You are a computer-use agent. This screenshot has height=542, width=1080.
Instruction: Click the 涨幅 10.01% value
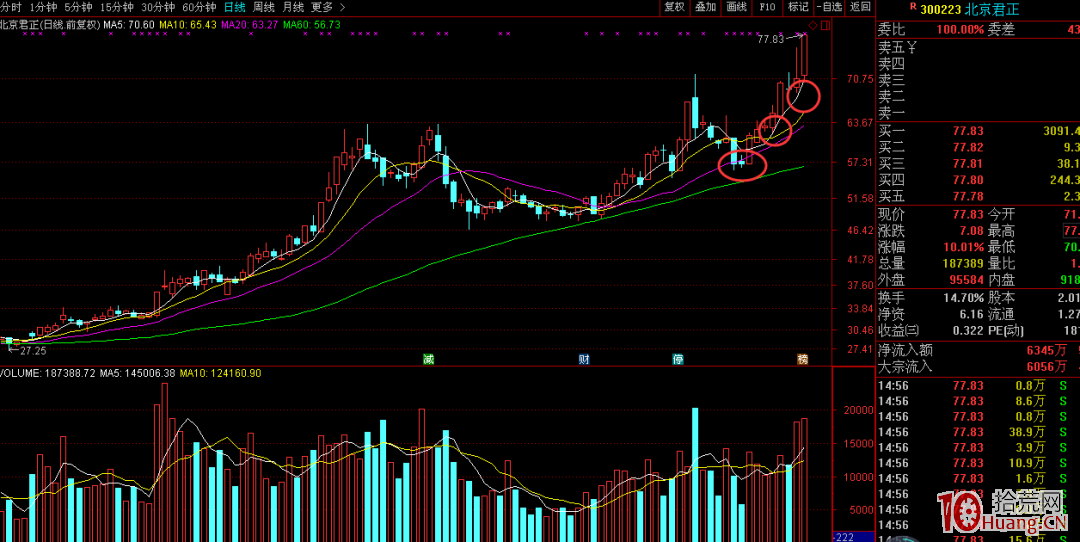tap(964, 247)
